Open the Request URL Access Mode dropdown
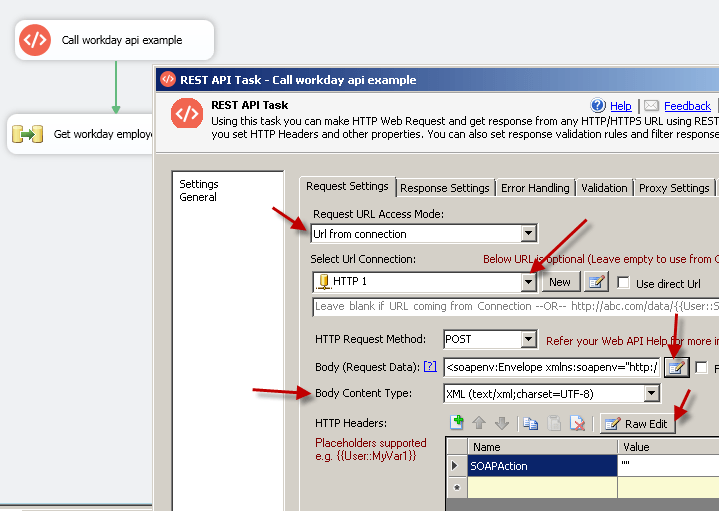The image size is (719, 511). 528,233
